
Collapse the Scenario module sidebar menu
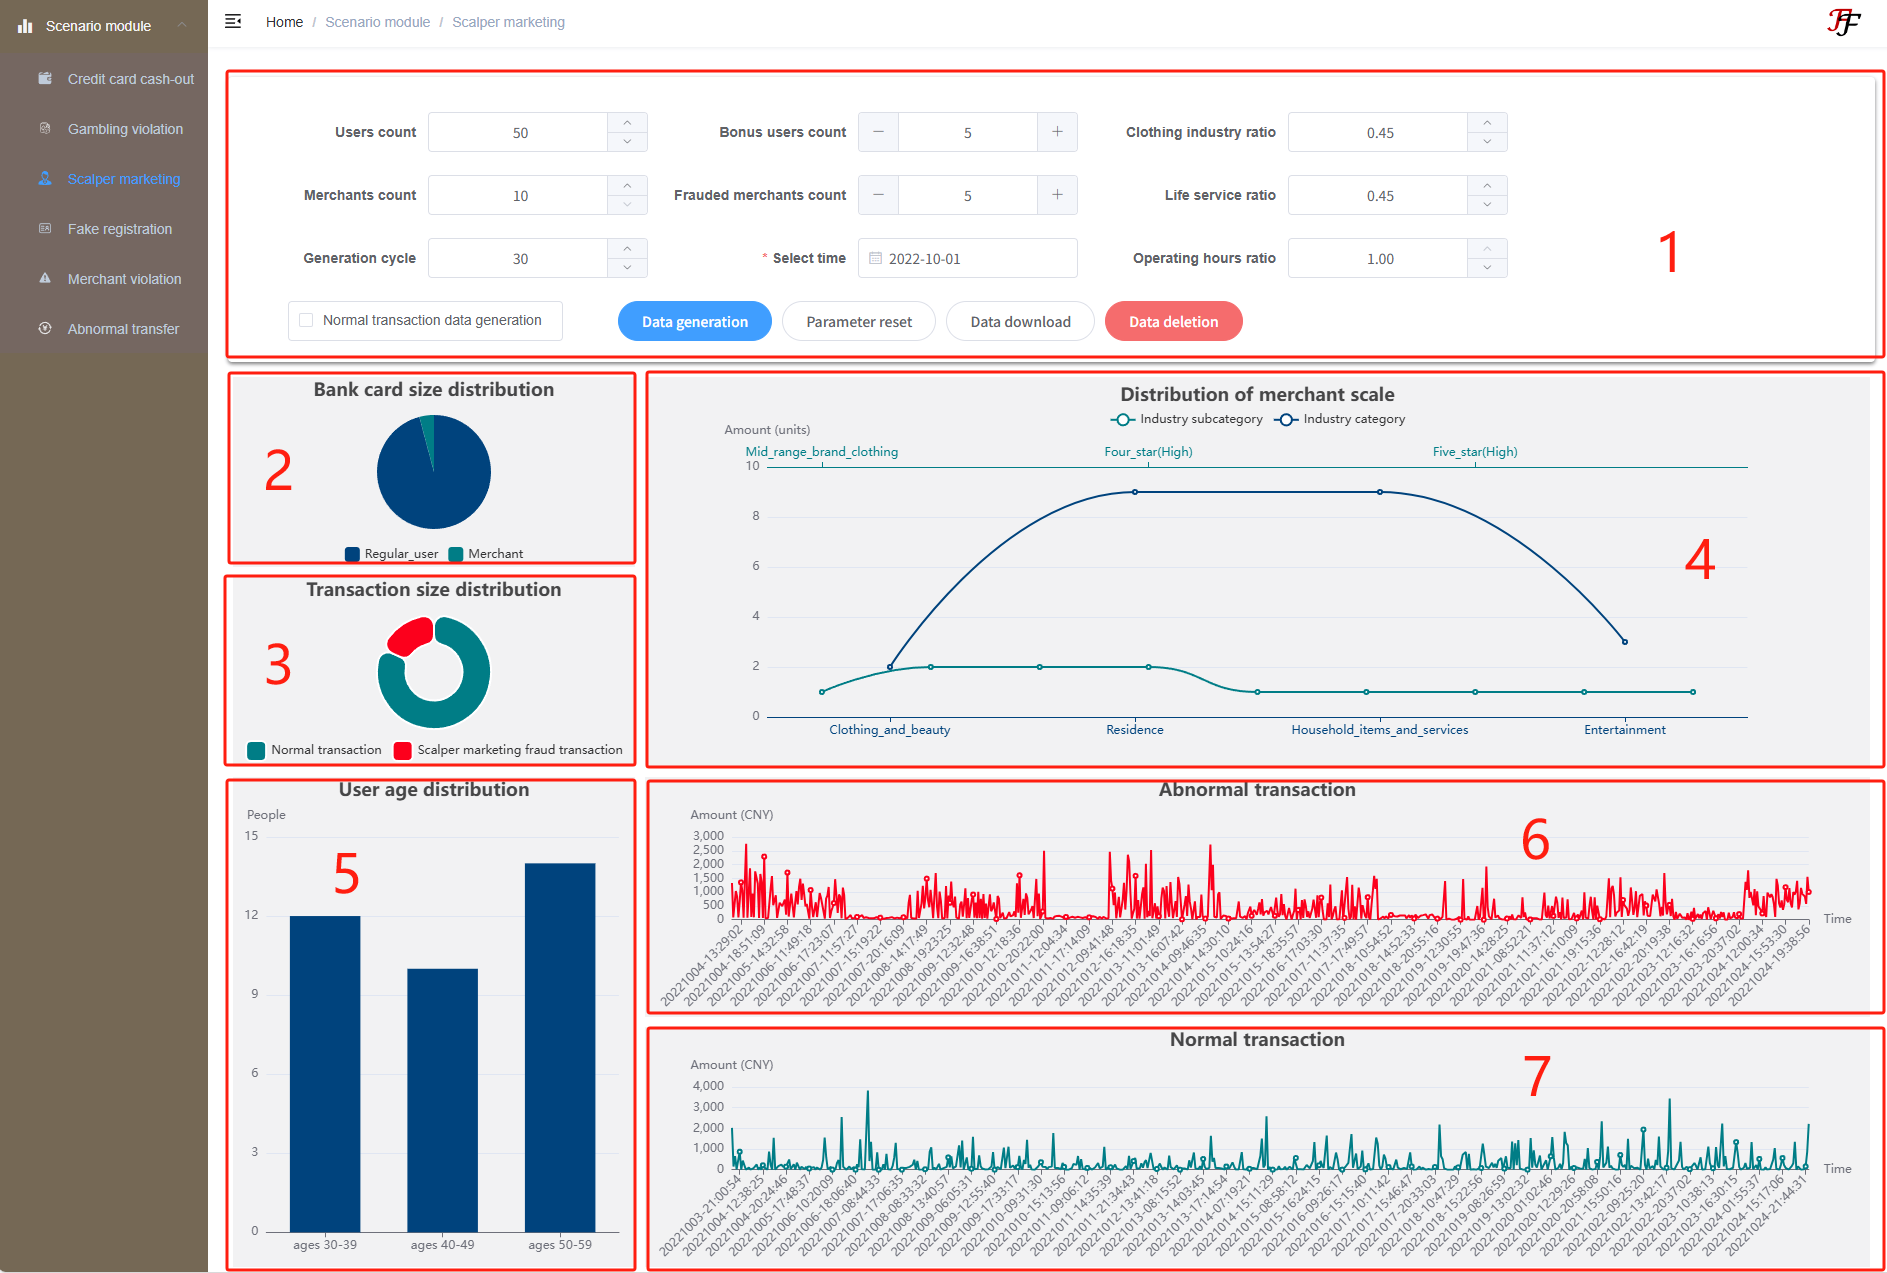coord(182,25)
